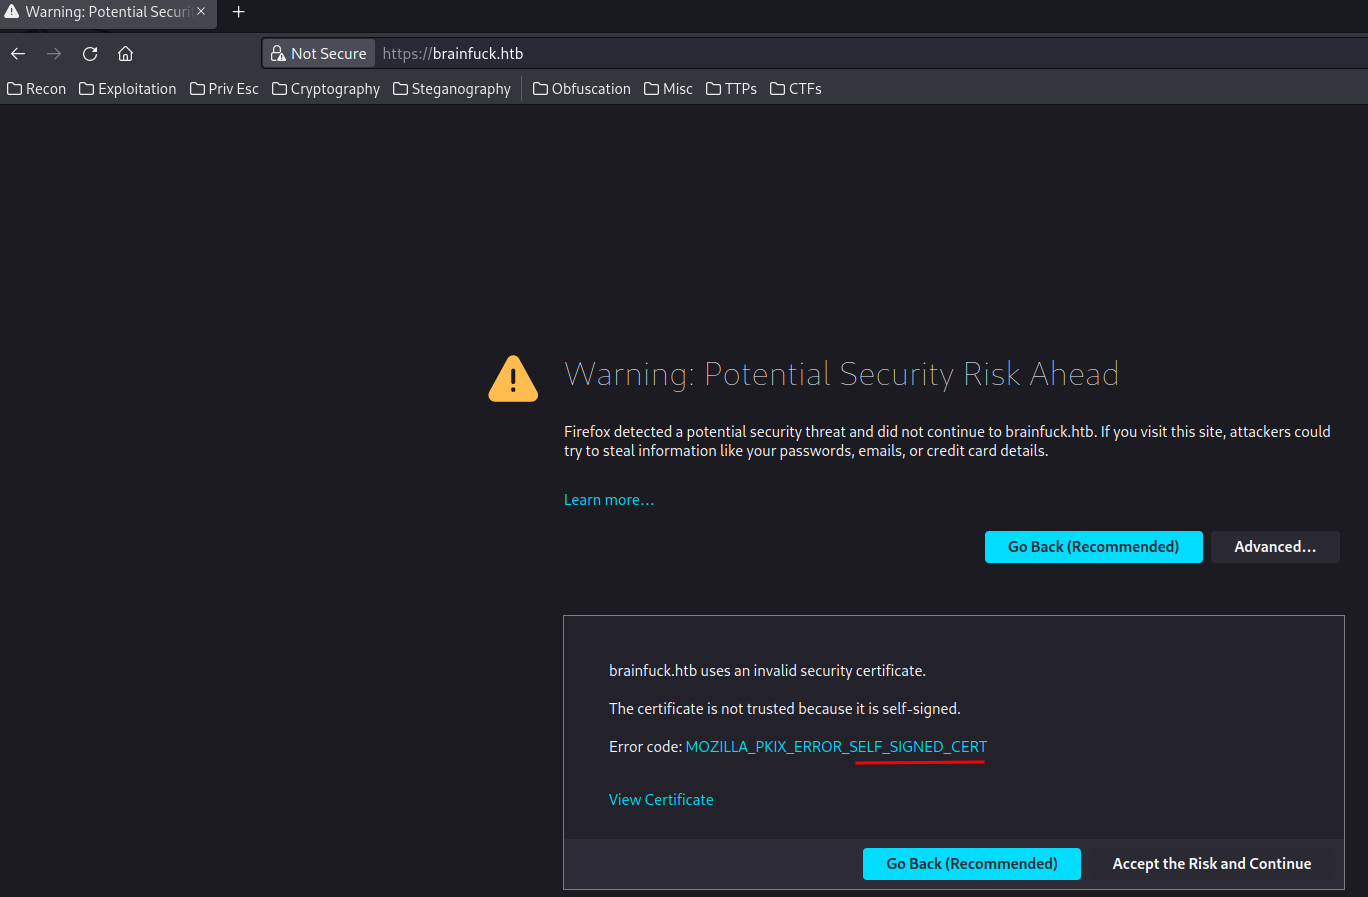Toggle the Advanced… button

[x=1275, y=547]
